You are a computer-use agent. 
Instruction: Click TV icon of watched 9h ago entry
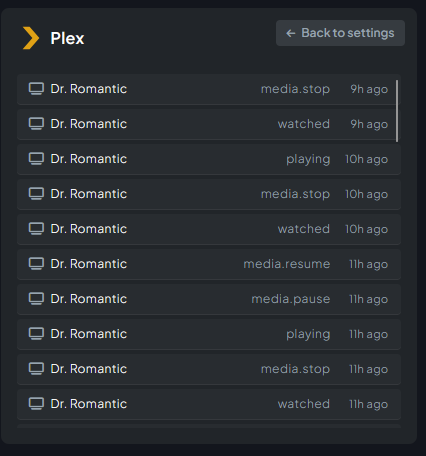(x=36, y=124)
